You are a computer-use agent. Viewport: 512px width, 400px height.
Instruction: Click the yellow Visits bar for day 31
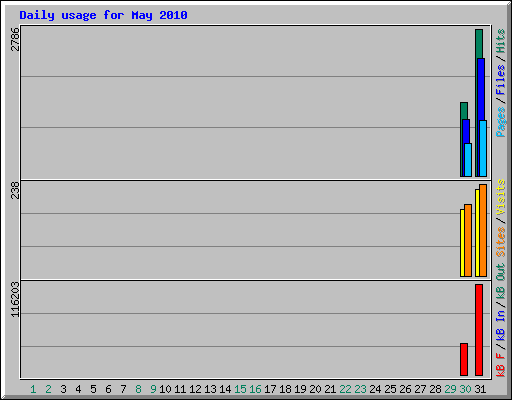[x=477, y=233]
